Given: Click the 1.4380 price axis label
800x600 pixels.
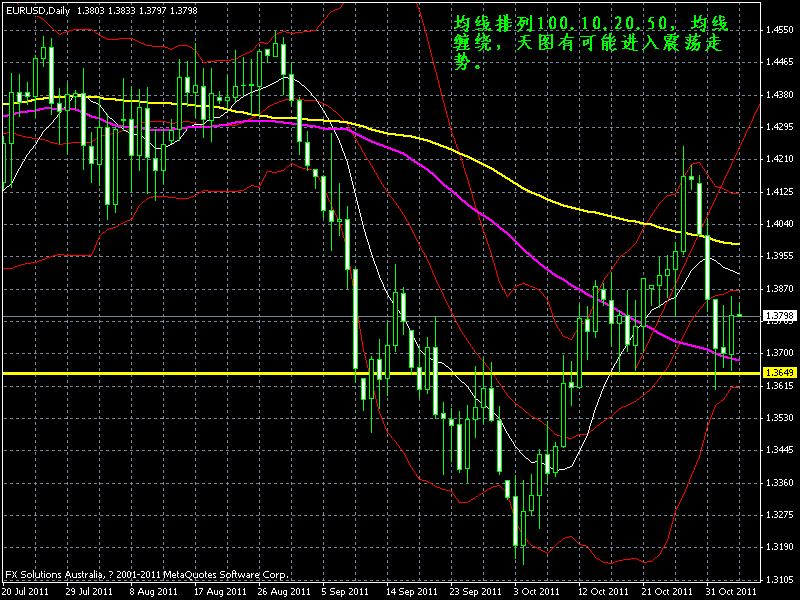Looking at the screenshot, I should (780, 94).
